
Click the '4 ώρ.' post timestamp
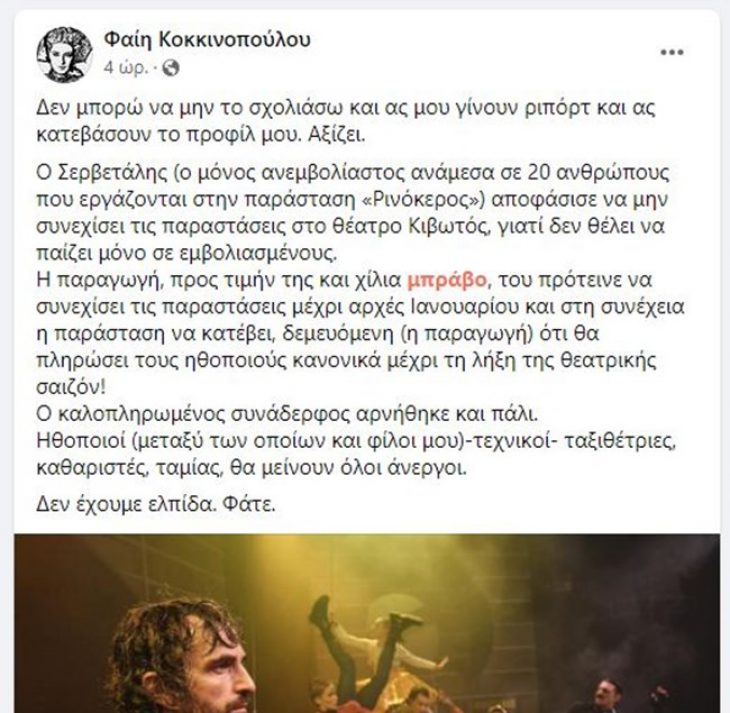pos(125,68)
